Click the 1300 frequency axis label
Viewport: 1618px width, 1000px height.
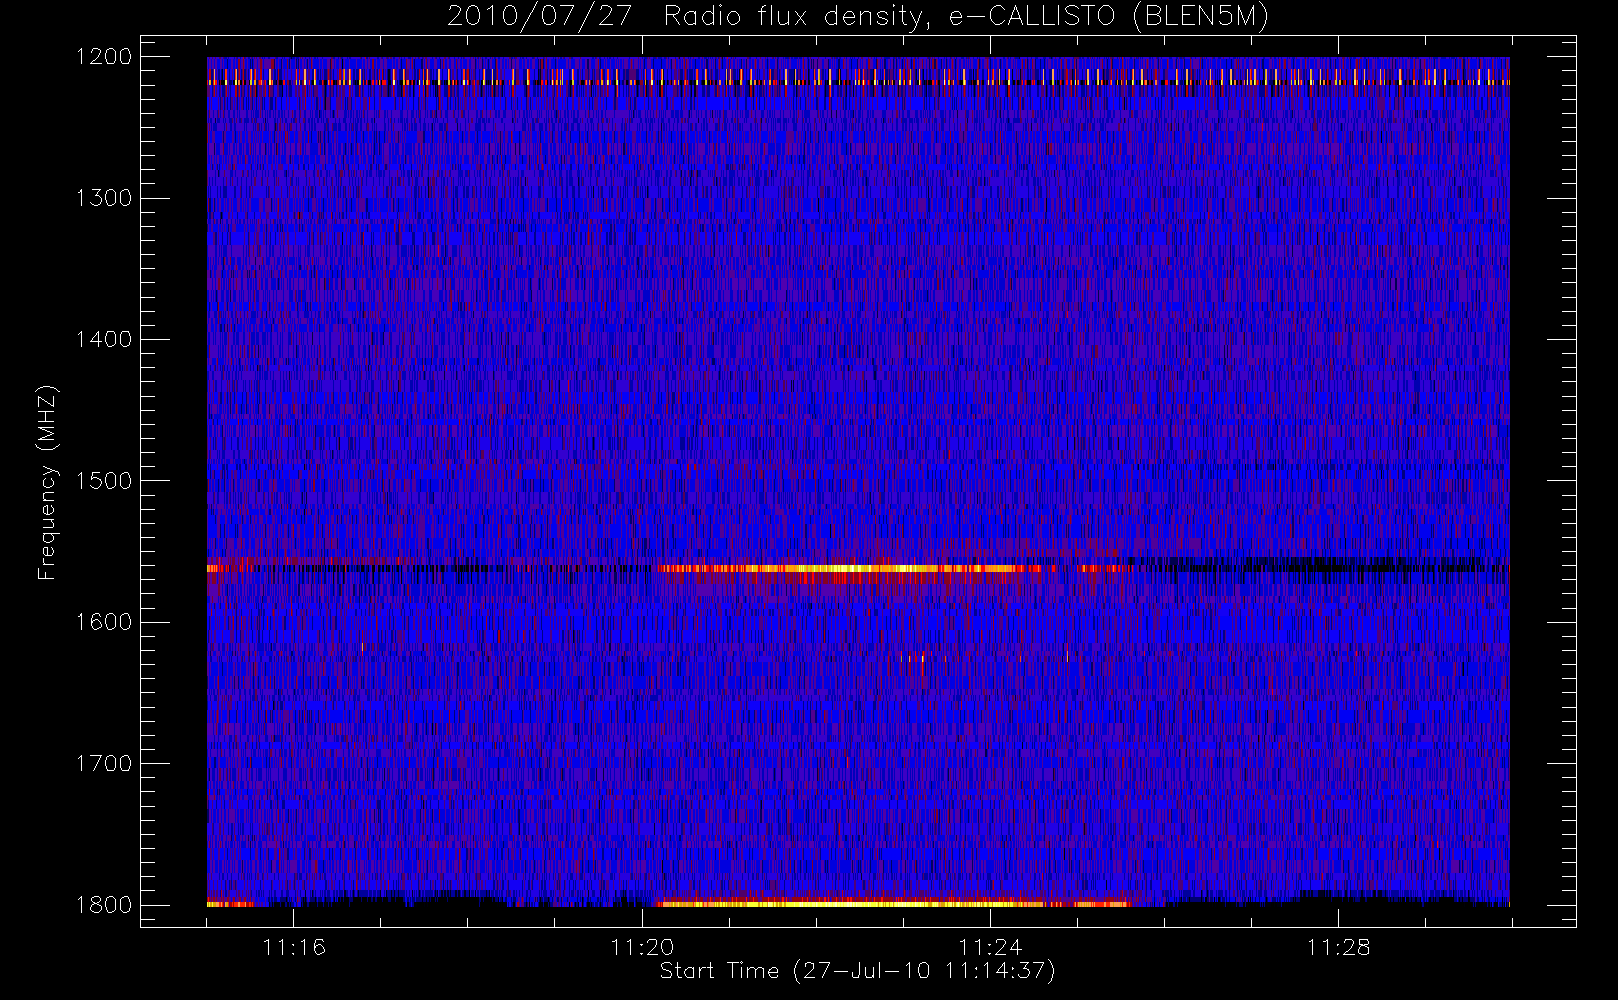pyautogui.click(x=104, y=198)
